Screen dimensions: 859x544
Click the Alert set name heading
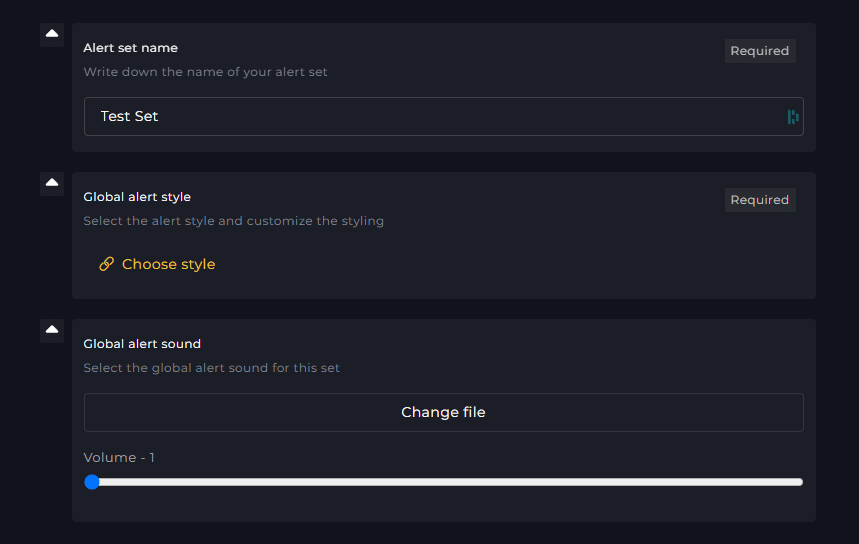coord(130,48)
